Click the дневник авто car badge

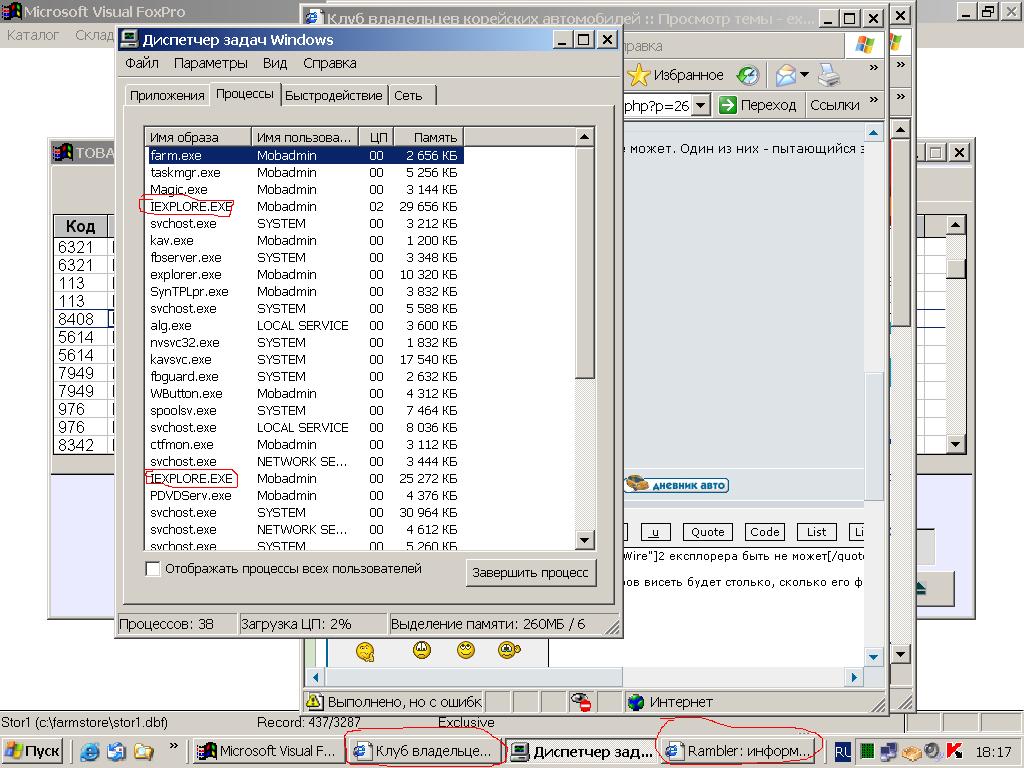point(677,485)
